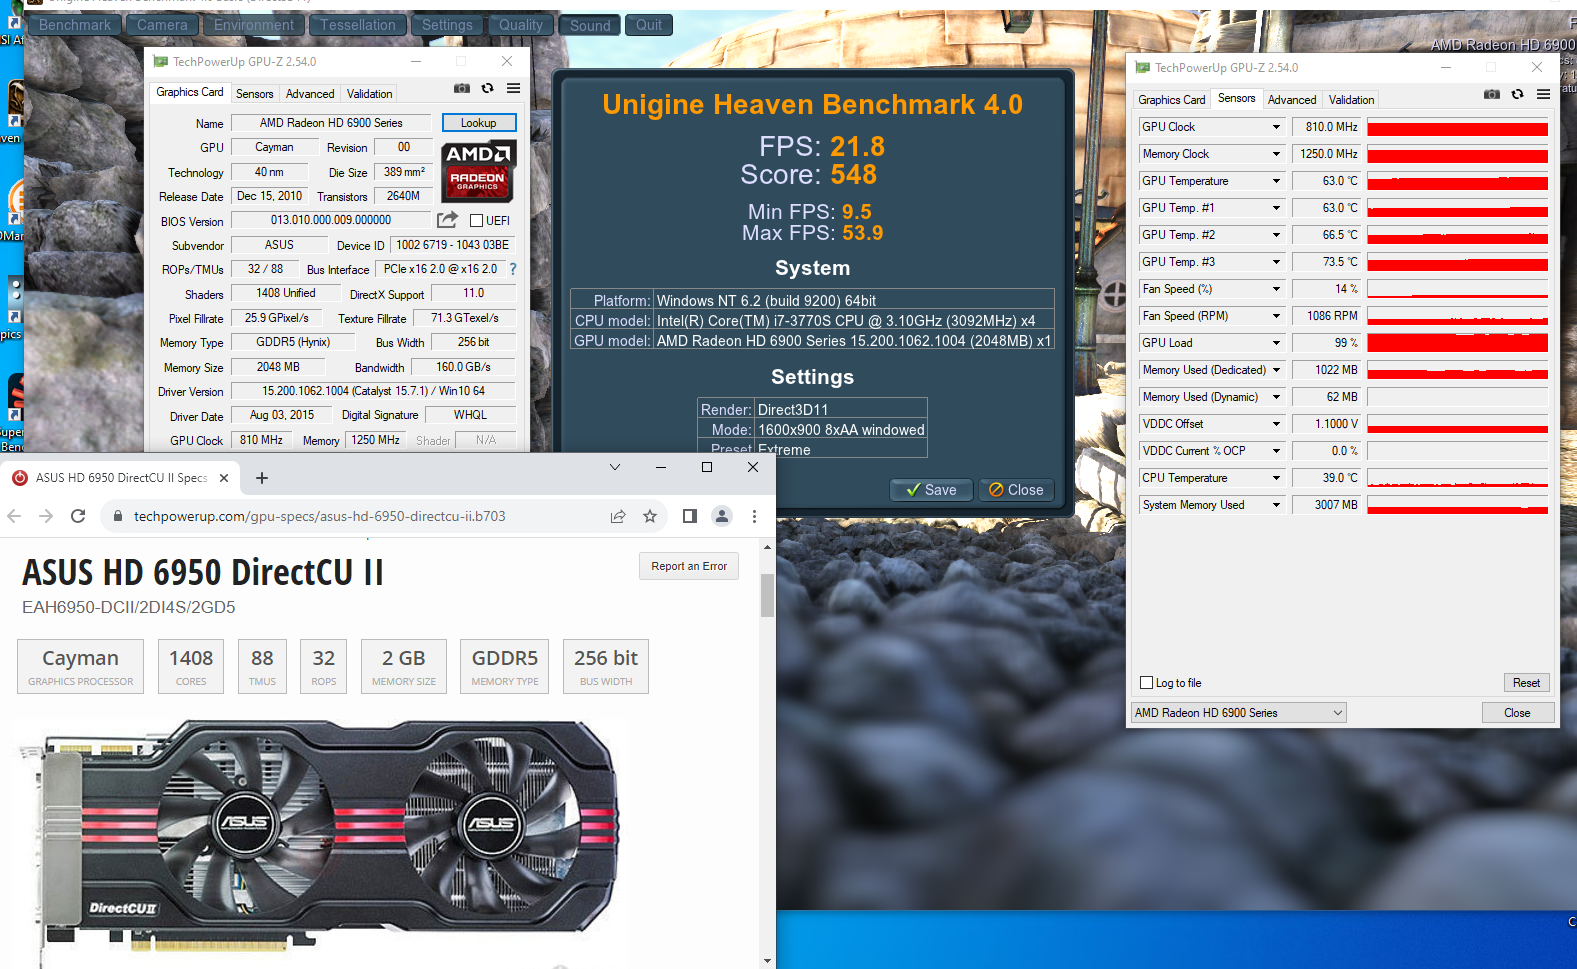Image resolution: width=1577 pixels, height=969 pixels.
Task: Click the browser scrollbar down arrow
Action: click(768, 961)
